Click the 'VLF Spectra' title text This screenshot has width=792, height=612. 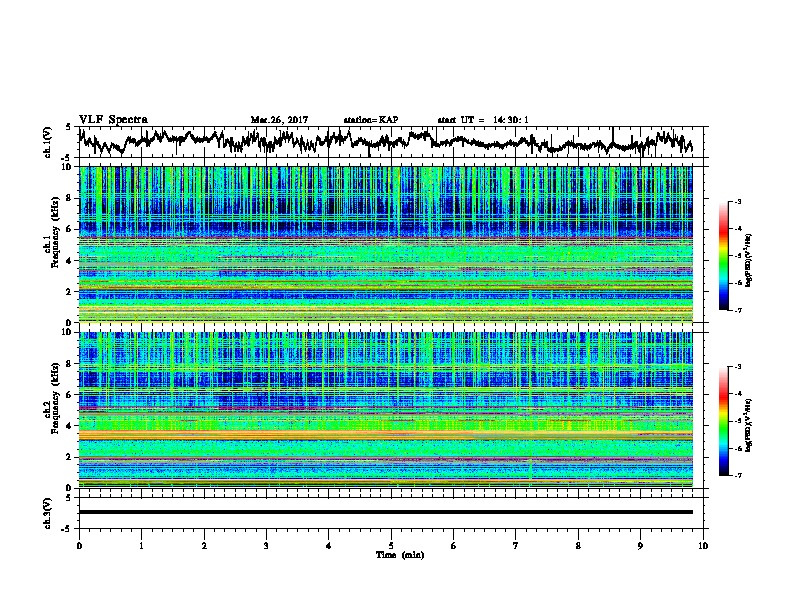coord(113,119)
